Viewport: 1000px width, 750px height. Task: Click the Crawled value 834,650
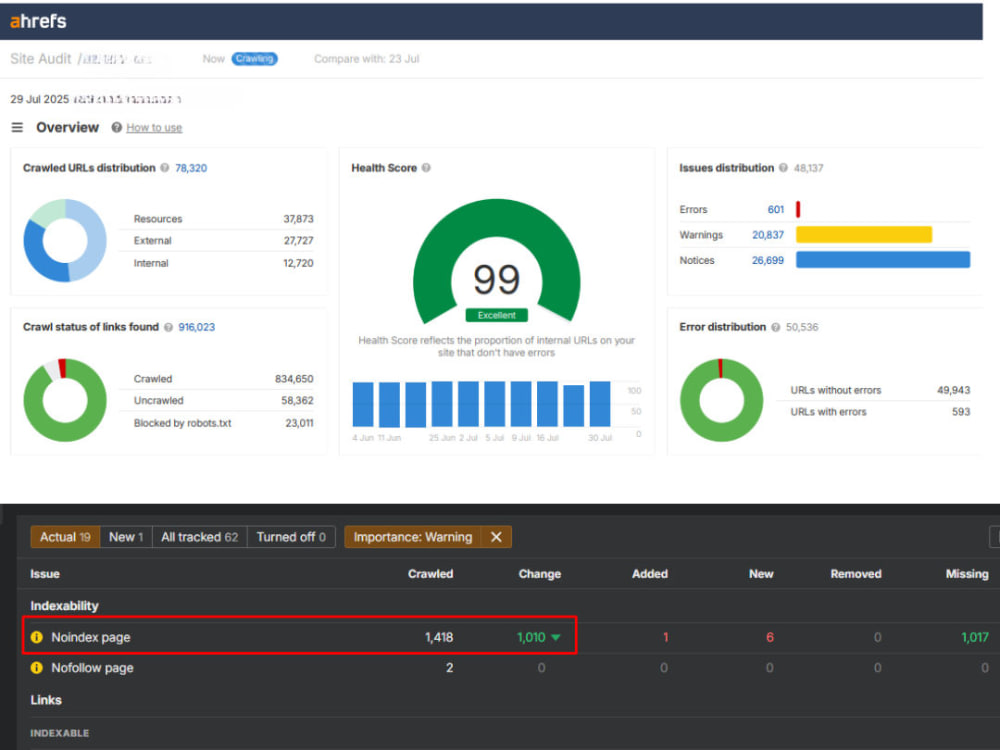click(294, 379)
